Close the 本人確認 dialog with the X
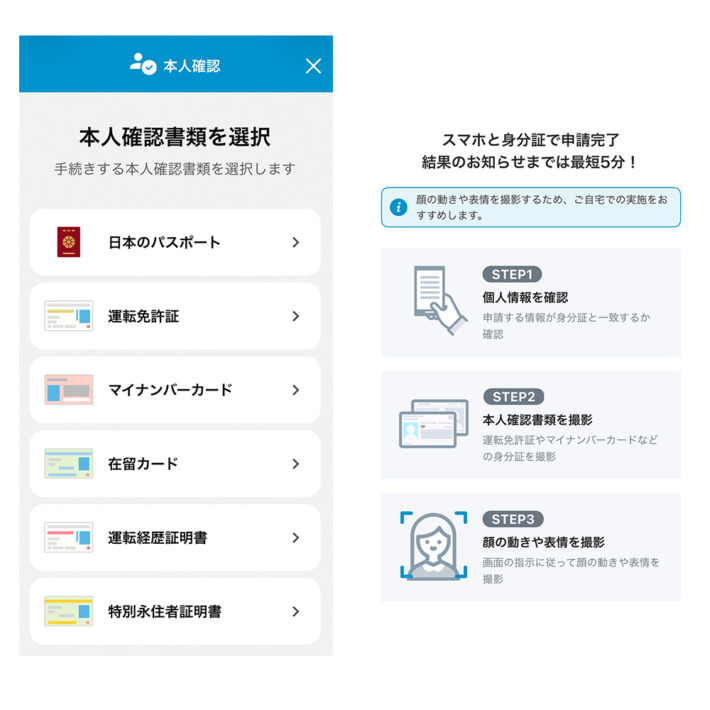The image size is (710, 710). click(313, 66)
